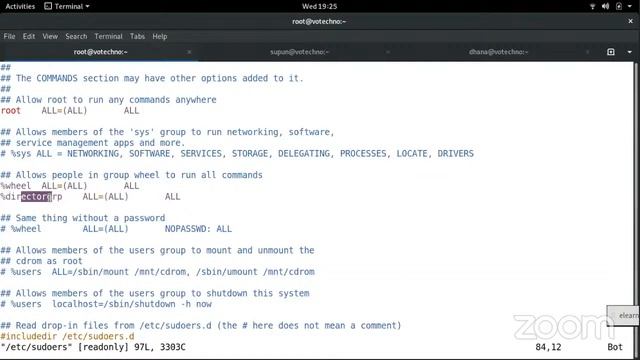The height and width of the screenshot is (360, 640).
Task: Open the system menu arrow at top right
Action: [x=630, y=7]
